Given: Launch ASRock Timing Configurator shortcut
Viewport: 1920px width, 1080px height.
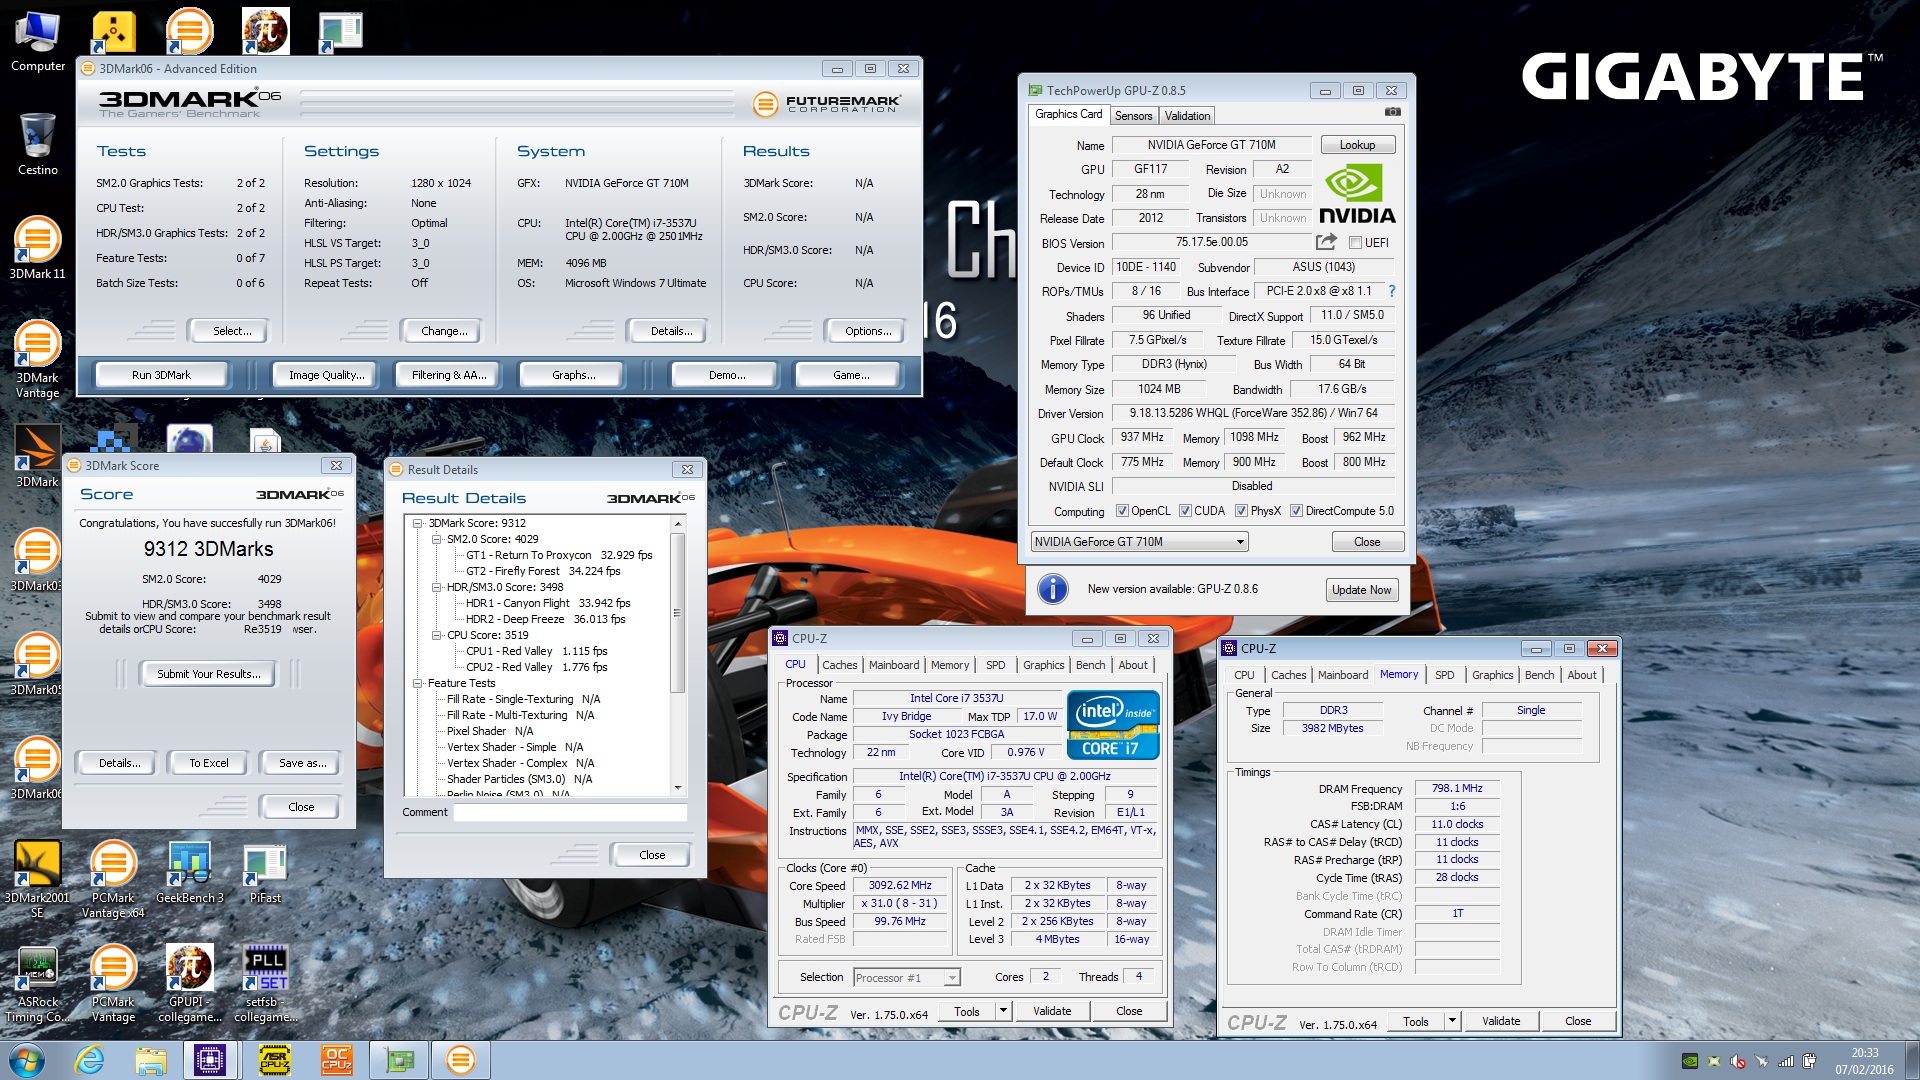Looking at the screenshot, I should pyautogui.click(x=37, y=984).
